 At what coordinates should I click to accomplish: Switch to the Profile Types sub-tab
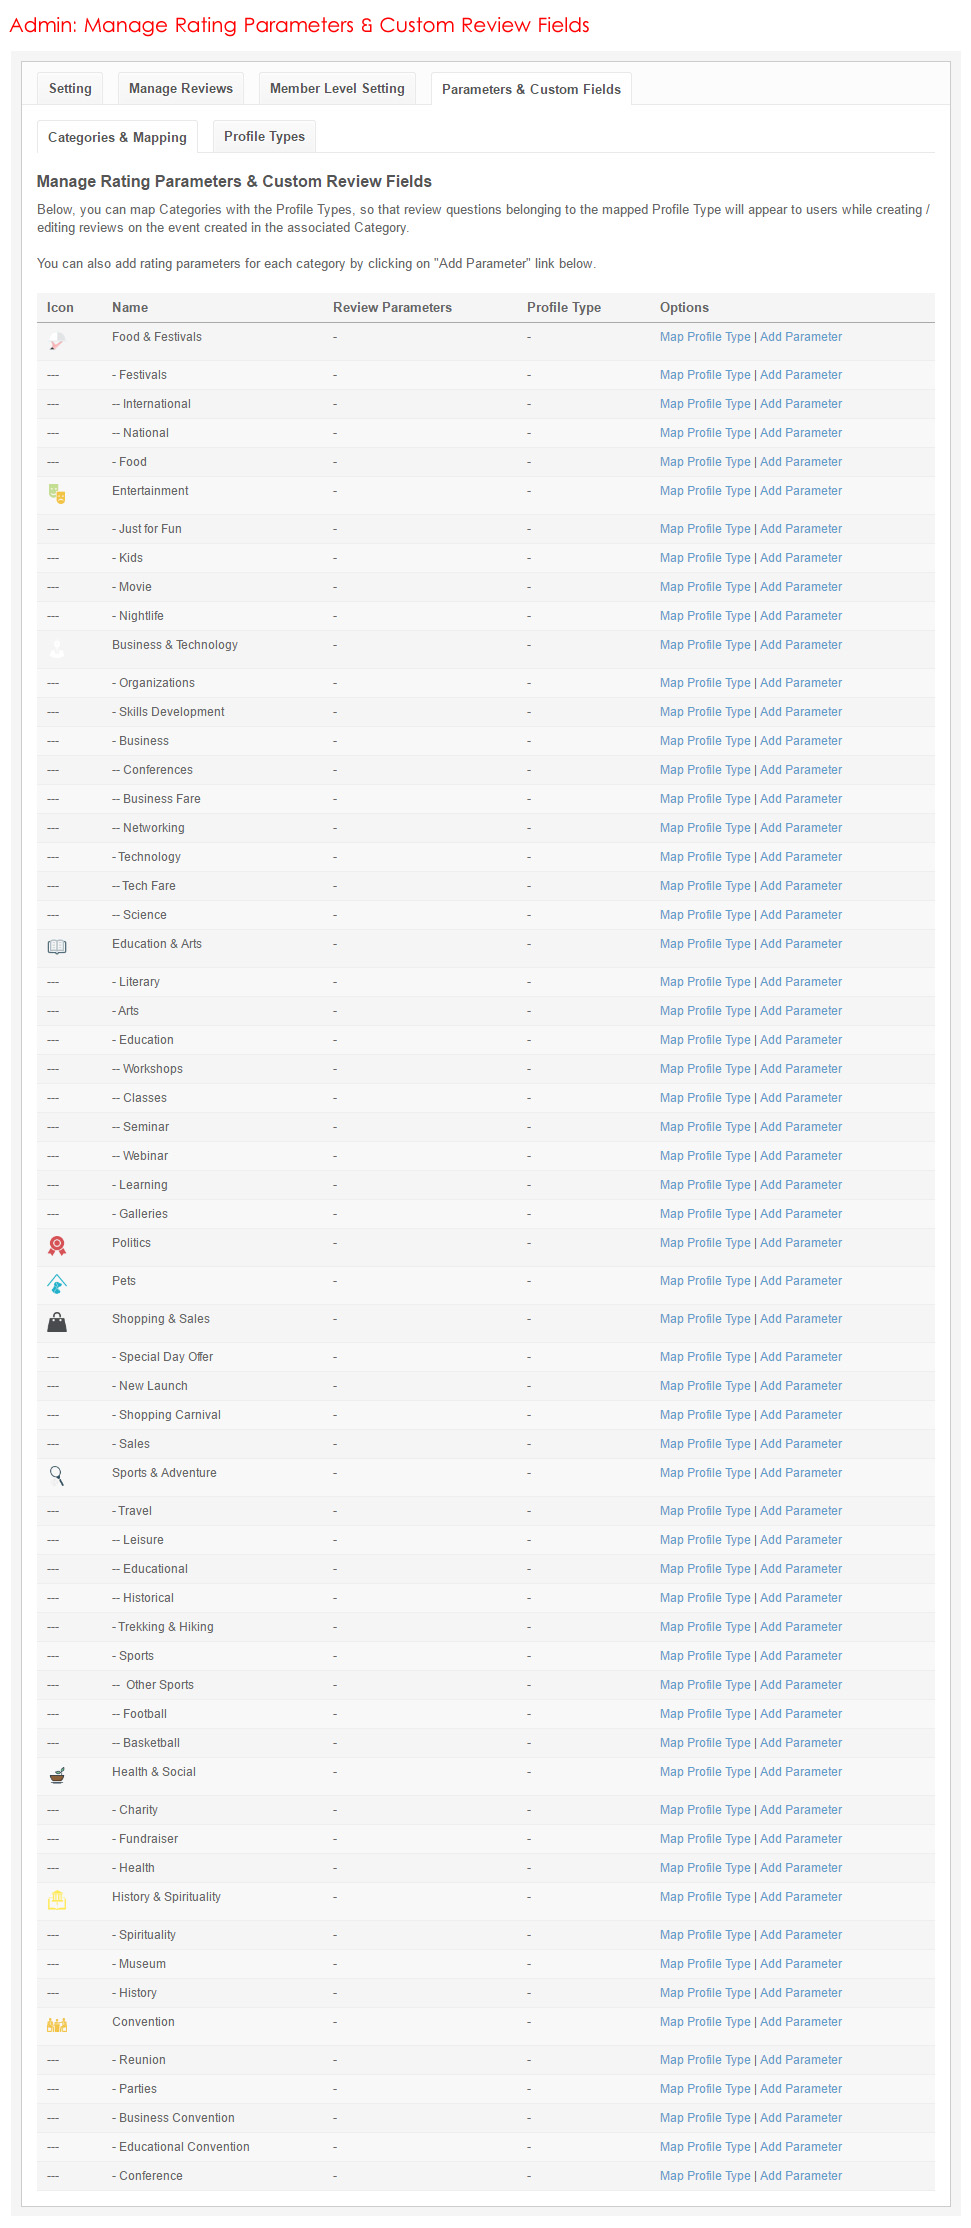click(264, 136)
